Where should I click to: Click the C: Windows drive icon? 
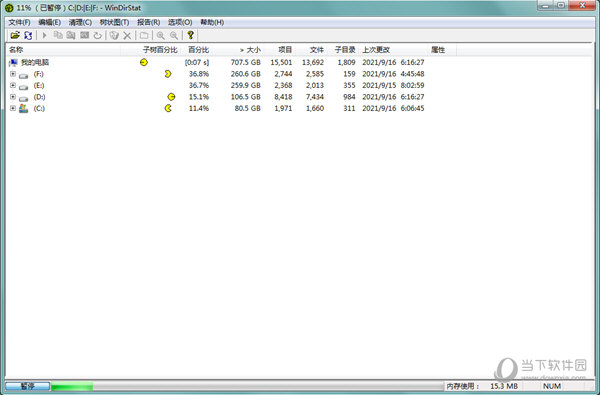click(24, 108)
